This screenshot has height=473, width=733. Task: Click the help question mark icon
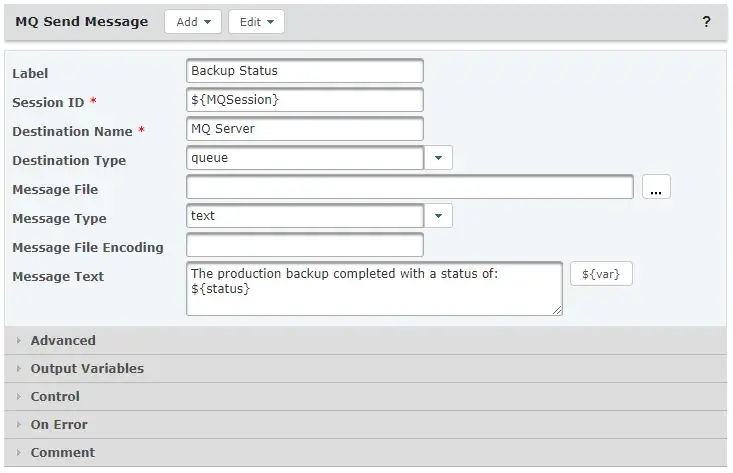[707, 22]
